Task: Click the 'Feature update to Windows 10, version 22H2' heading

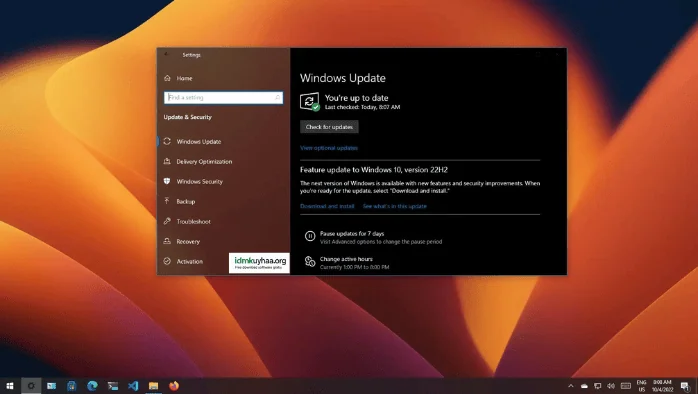Action: pyautogui.click(x=373, y=170)
